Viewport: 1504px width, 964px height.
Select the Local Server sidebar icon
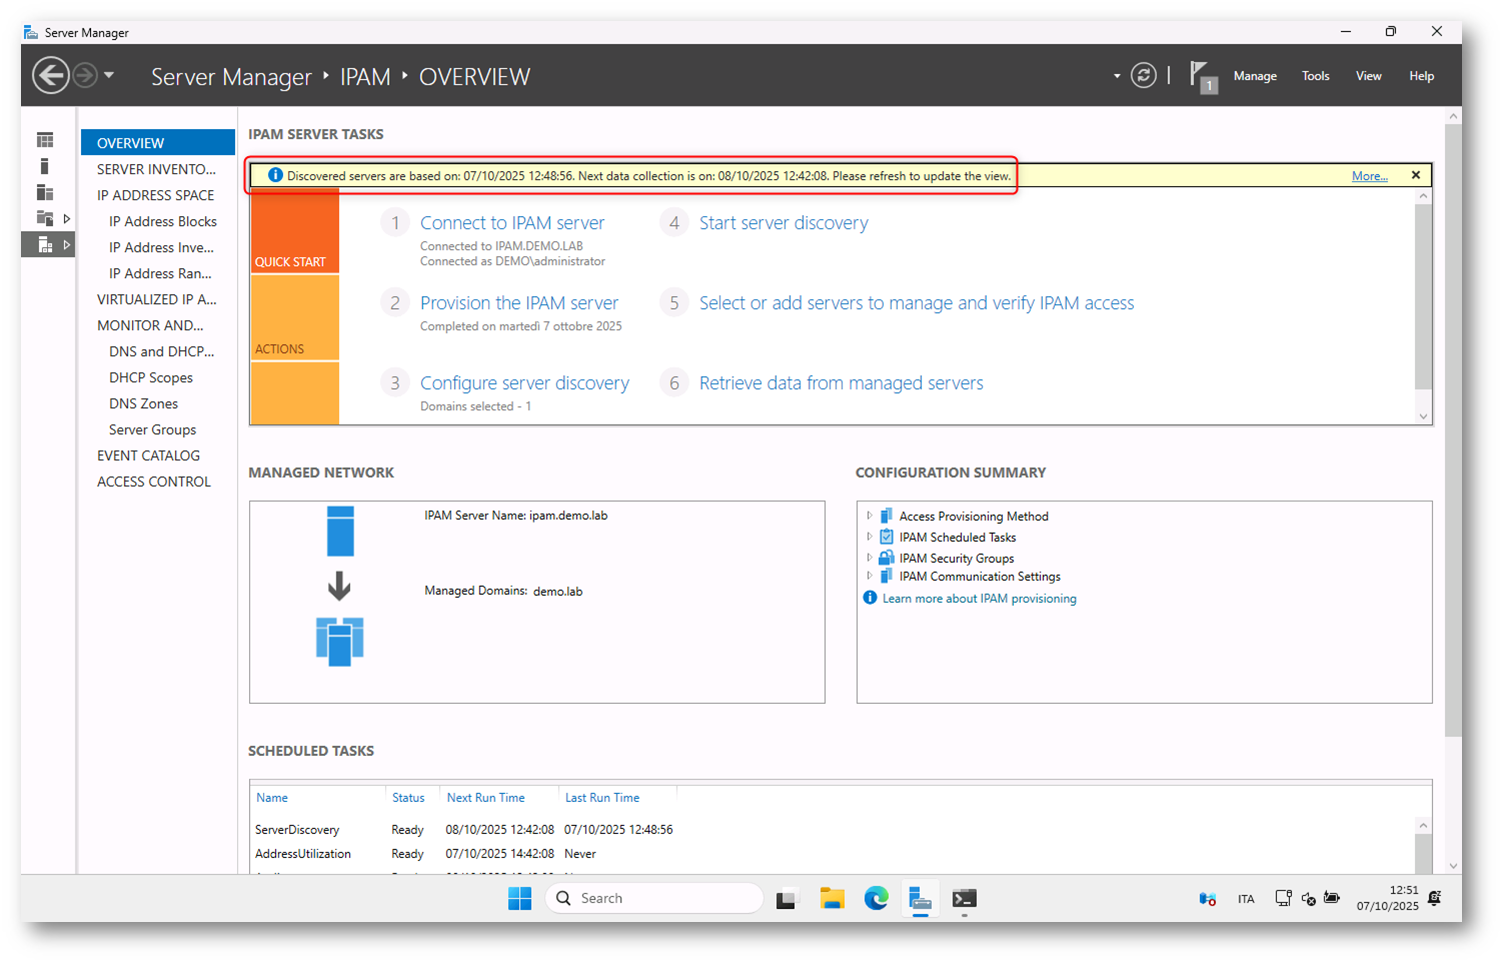(x=45, y=166)
